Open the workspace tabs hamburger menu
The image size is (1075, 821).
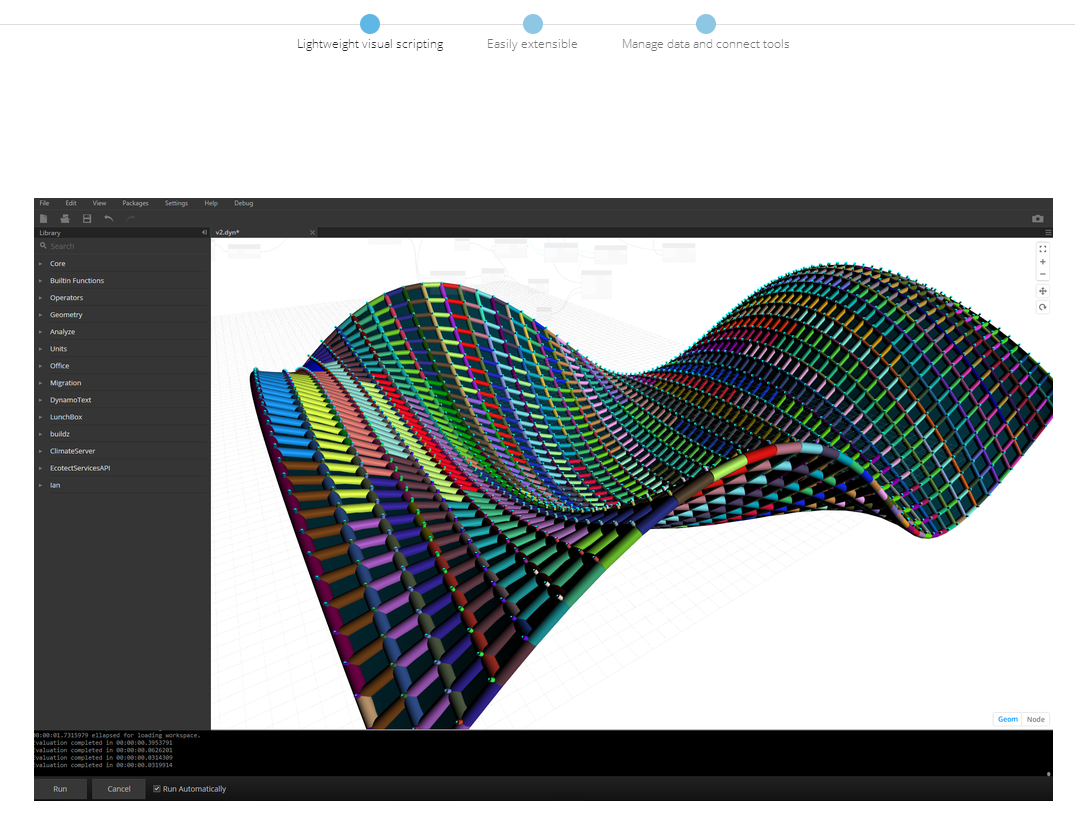point(1048,233)
